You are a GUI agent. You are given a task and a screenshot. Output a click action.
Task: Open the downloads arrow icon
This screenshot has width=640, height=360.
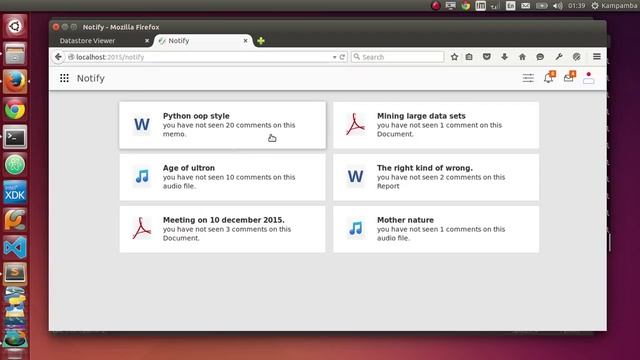(504, 57)
